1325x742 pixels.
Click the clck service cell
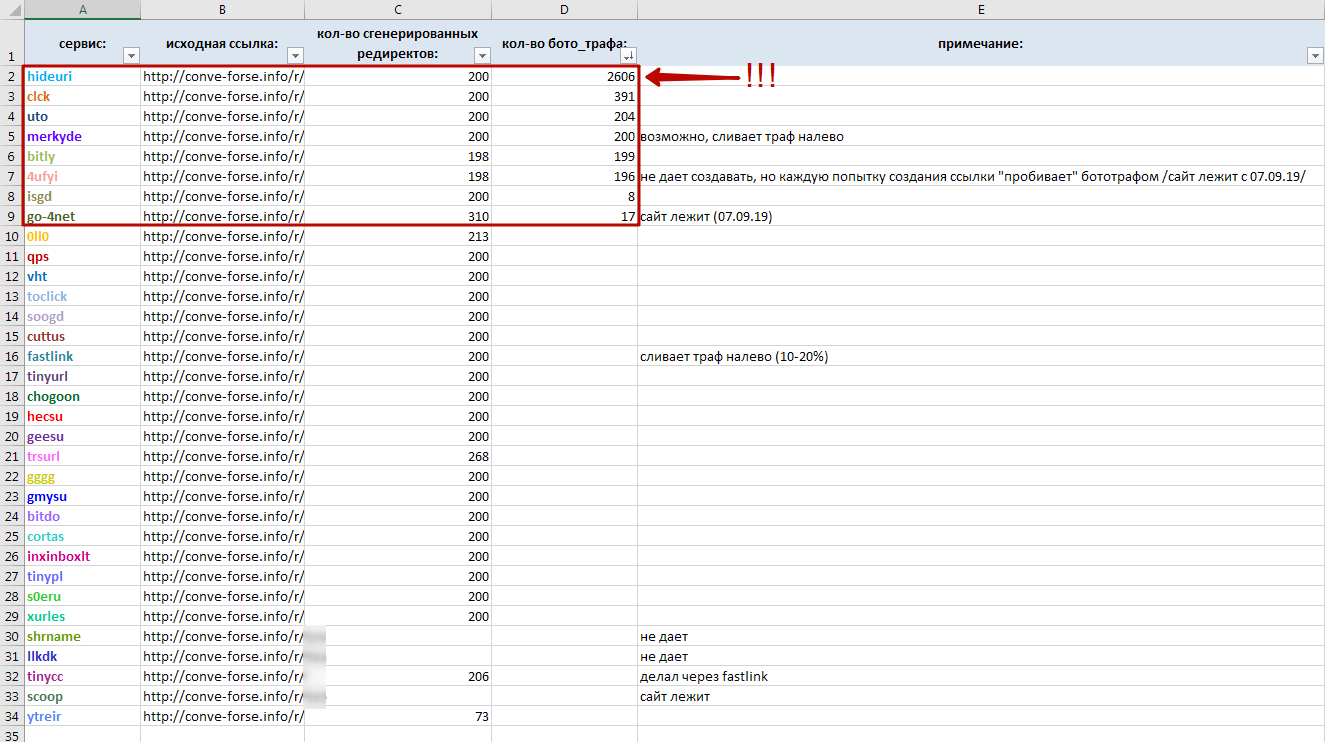[x=82, y=96]
